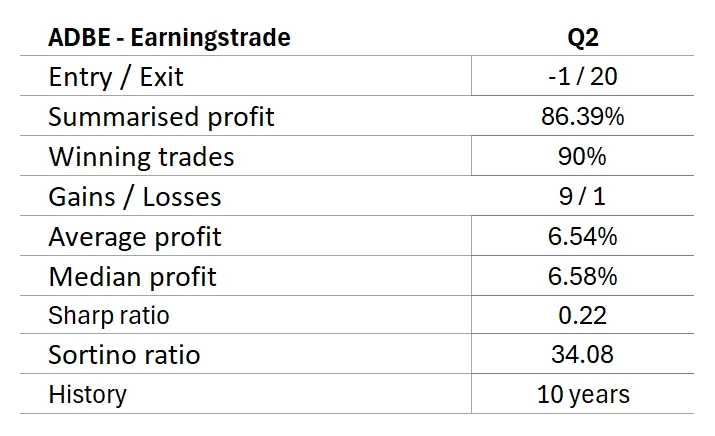Click the Entry / Exit row label

(x=116, y=77)
